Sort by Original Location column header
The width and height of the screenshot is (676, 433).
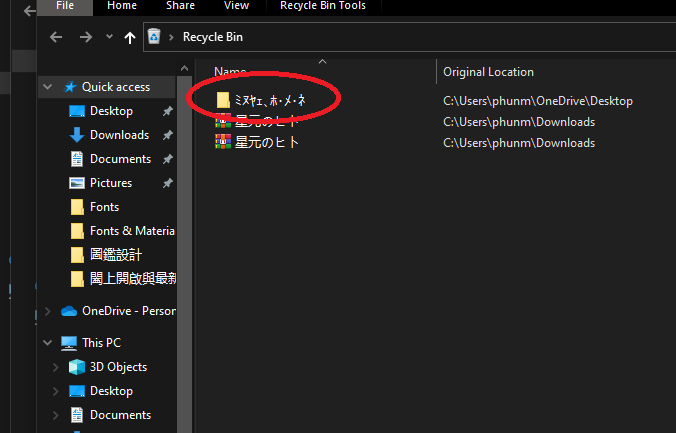[x=488, y=72]
